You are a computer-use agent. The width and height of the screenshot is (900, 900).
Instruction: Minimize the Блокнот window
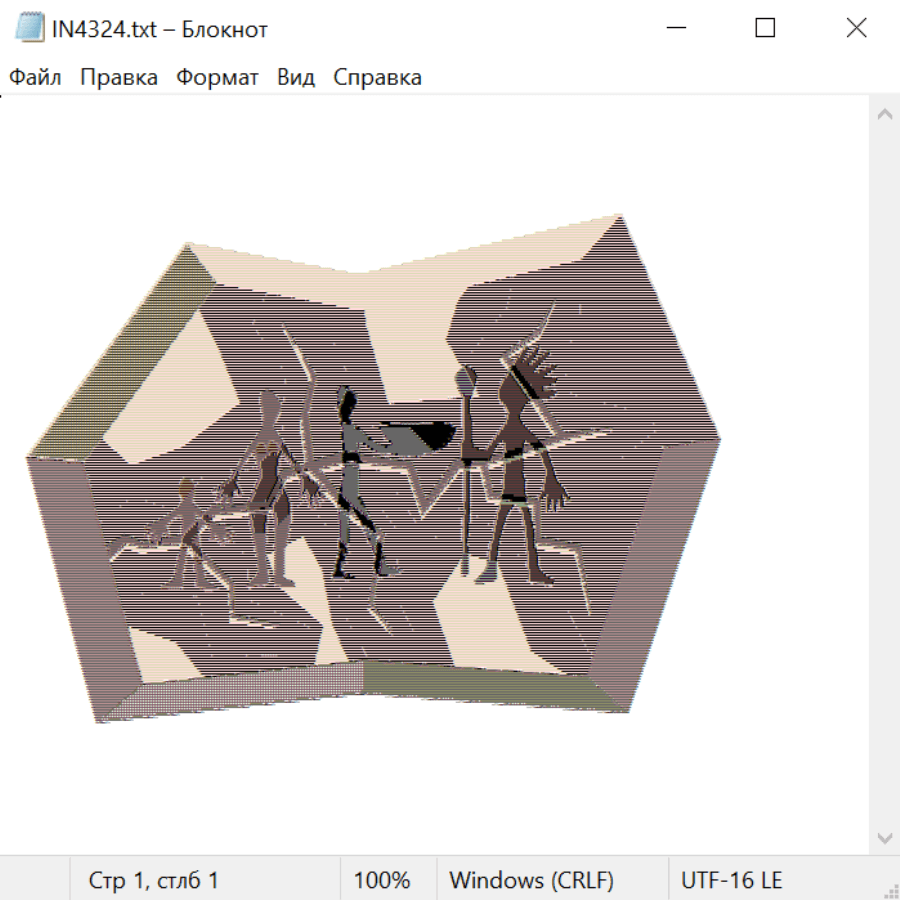(x=675, y=29)
